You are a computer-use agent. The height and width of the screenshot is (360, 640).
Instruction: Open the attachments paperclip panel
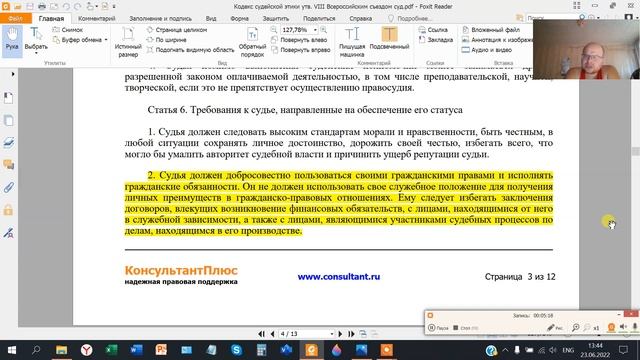point(9,187)
